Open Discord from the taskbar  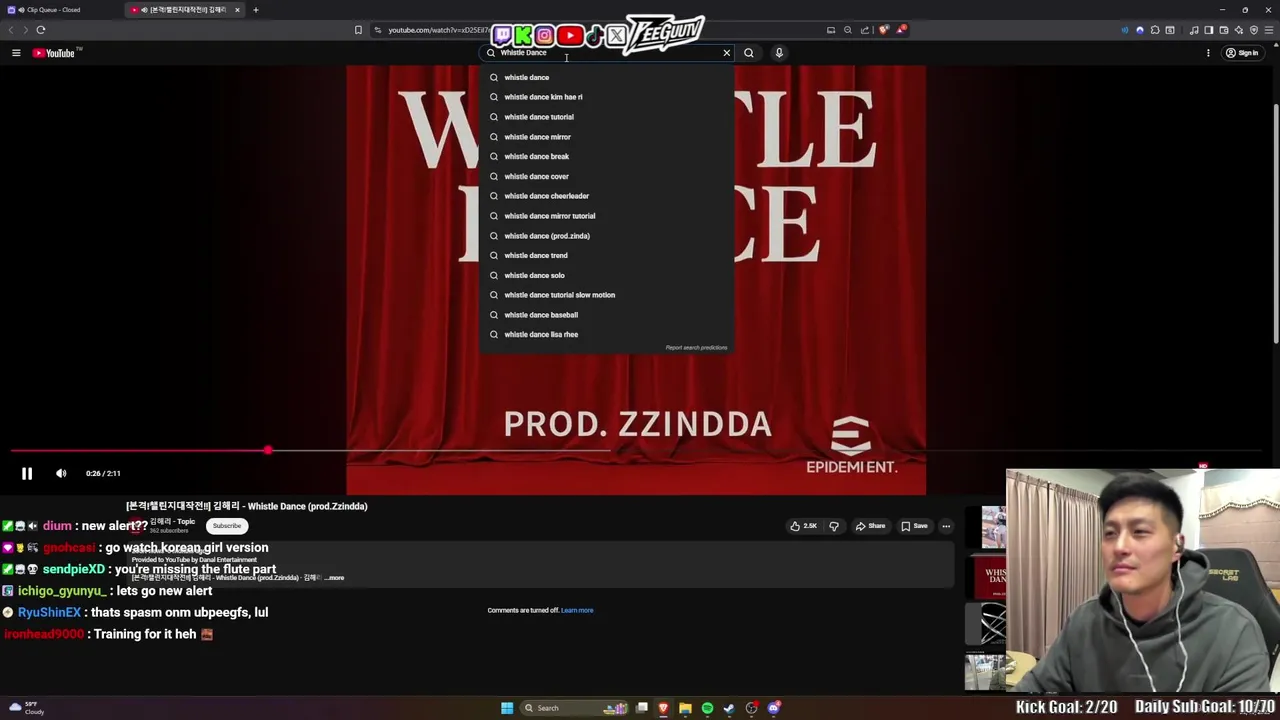tap(773, 708)
